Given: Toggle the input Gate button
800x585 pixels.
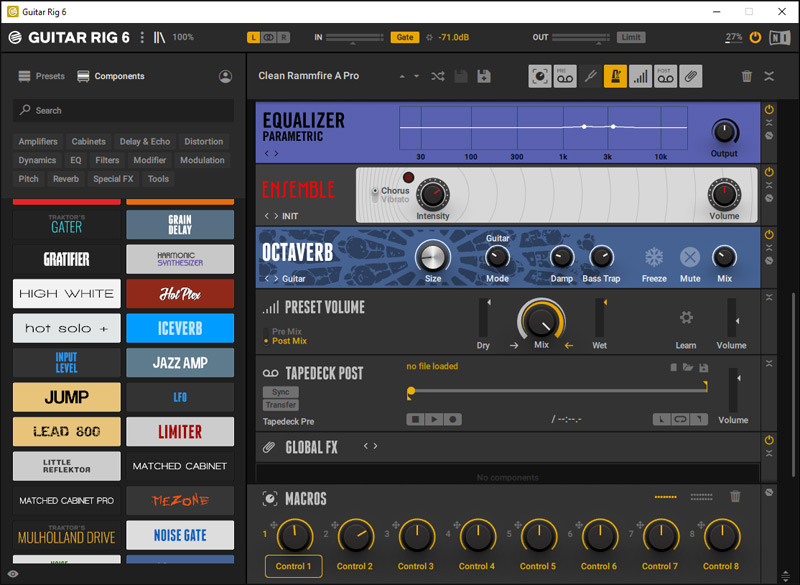Looking at the screenshot, I should click(x=404, y=37).
